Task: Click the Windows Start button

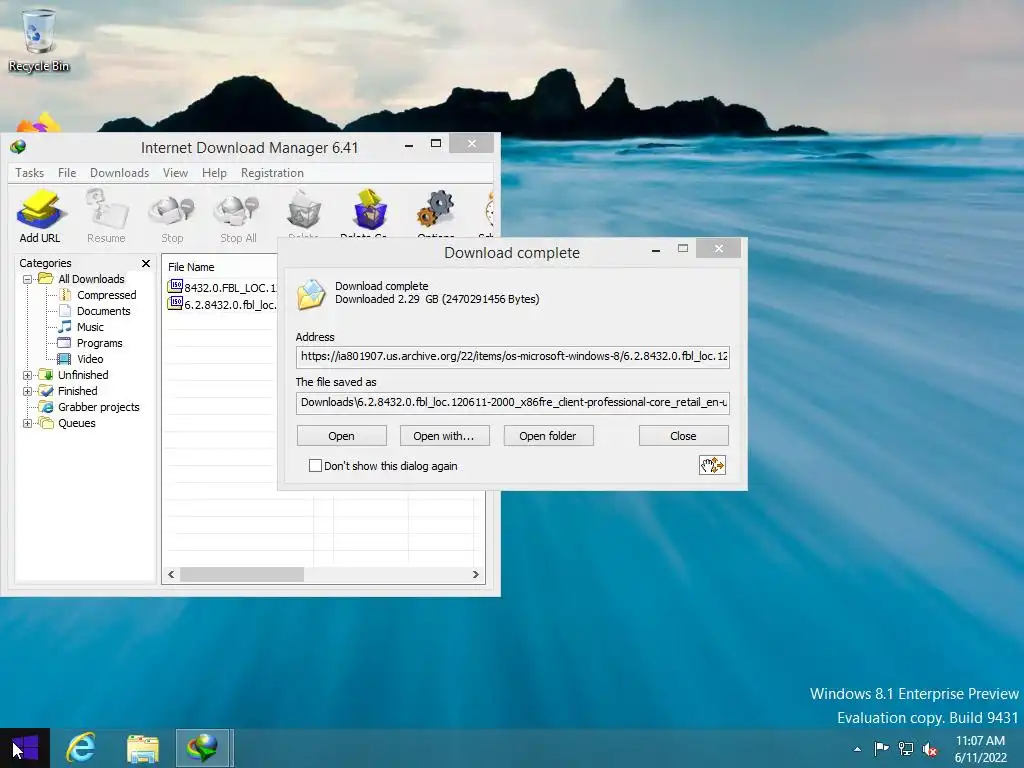Action: (25, 748)
